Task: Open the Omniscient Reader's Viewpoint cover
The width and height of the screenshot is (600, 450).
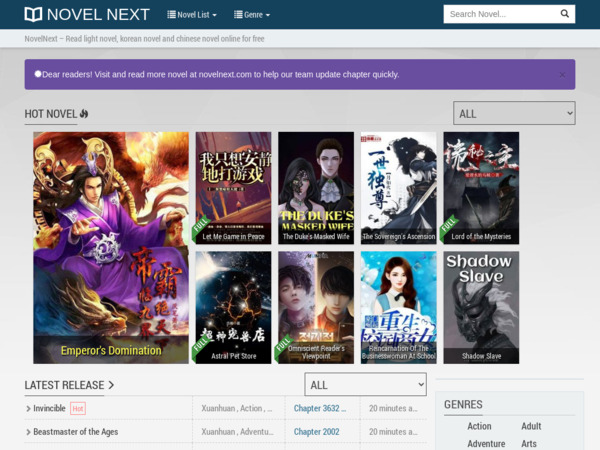Action: [316, 307]
